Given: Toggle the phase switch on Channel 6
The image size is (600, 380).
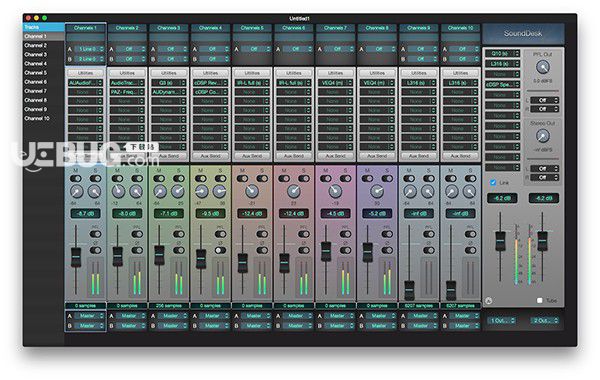Looking at the screenshot, I should click(x=304, y=250).
